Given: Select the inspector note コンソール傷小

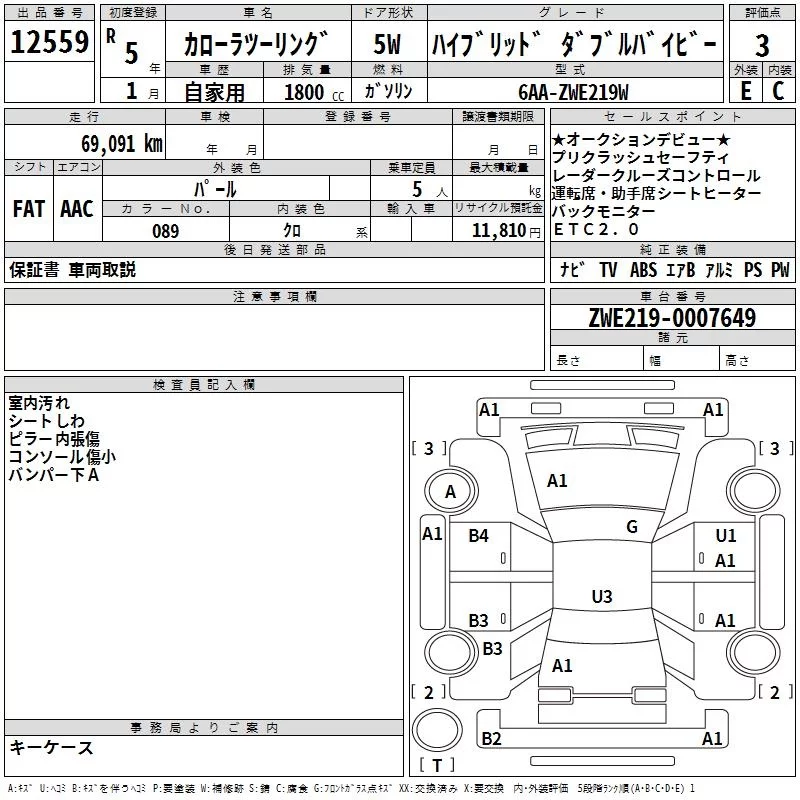Looking at the screenshot, I should [62, 456].
